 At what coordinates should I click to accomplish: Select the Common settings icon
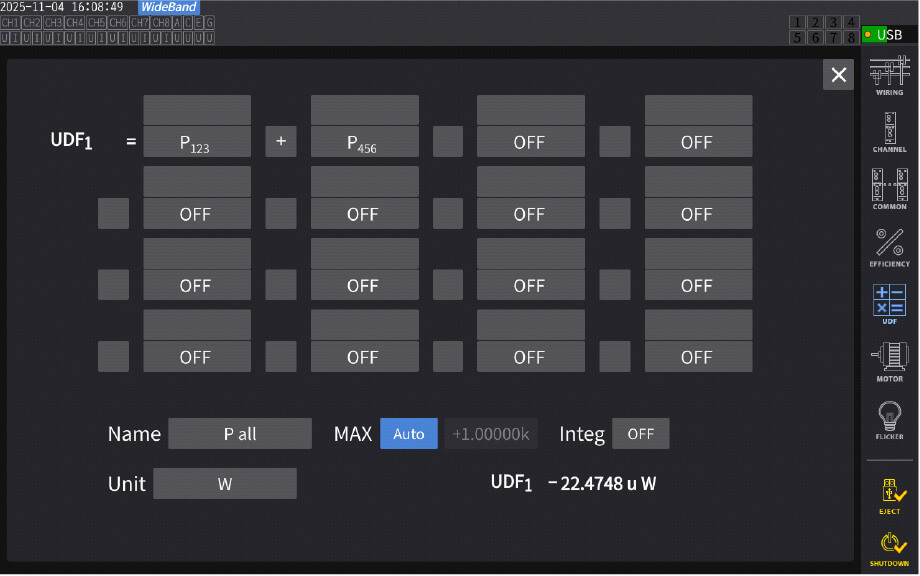[889, 189]
